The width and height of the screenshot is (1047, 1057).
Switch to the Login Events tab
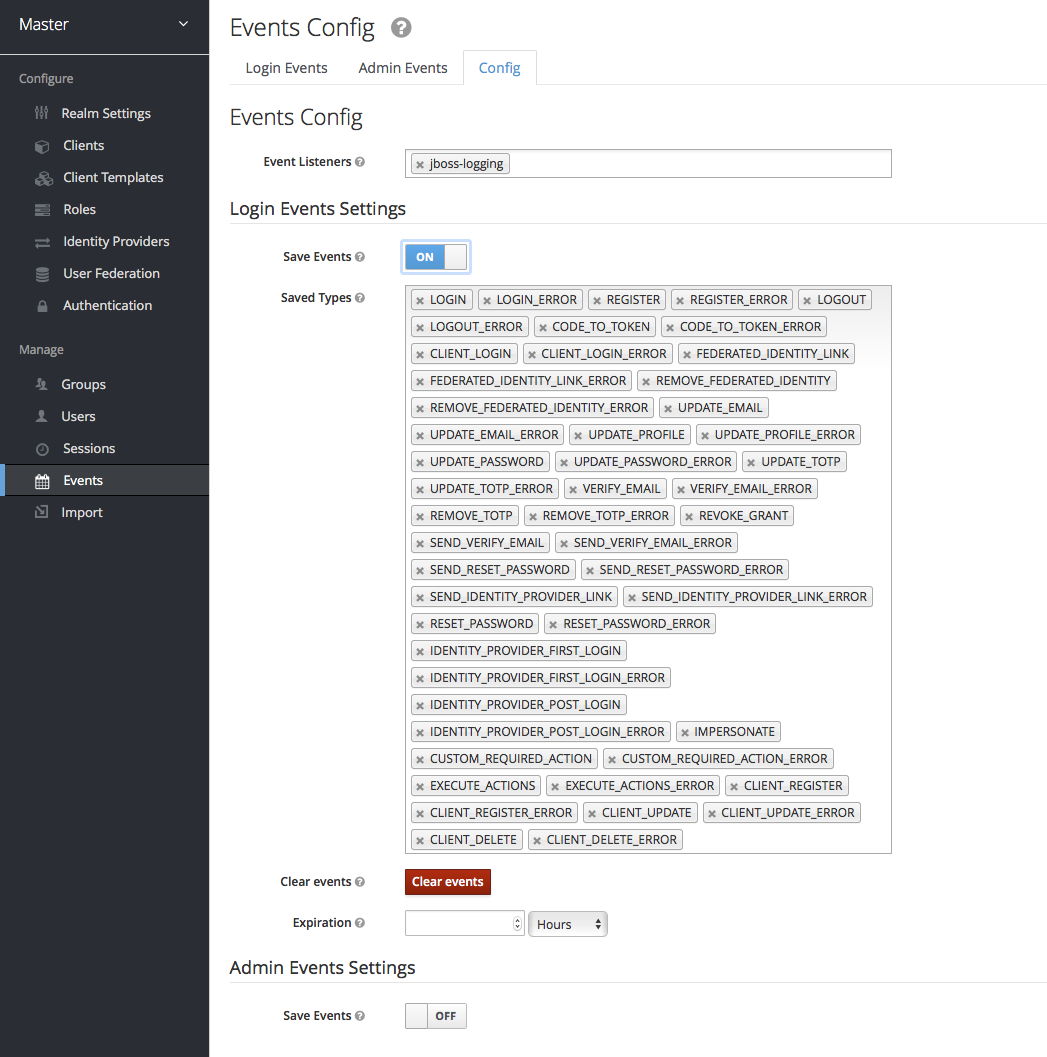click(x=286, y=68)
